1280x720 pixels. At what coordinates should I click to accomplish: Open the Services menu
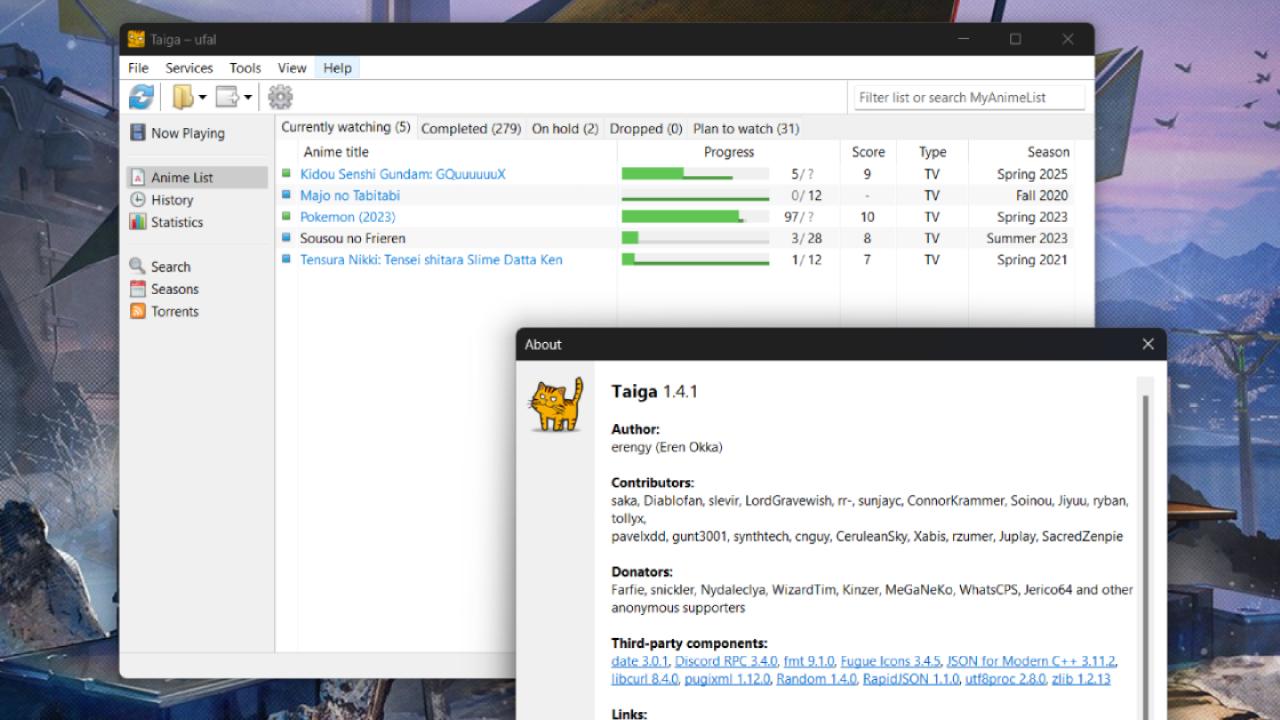189,68
